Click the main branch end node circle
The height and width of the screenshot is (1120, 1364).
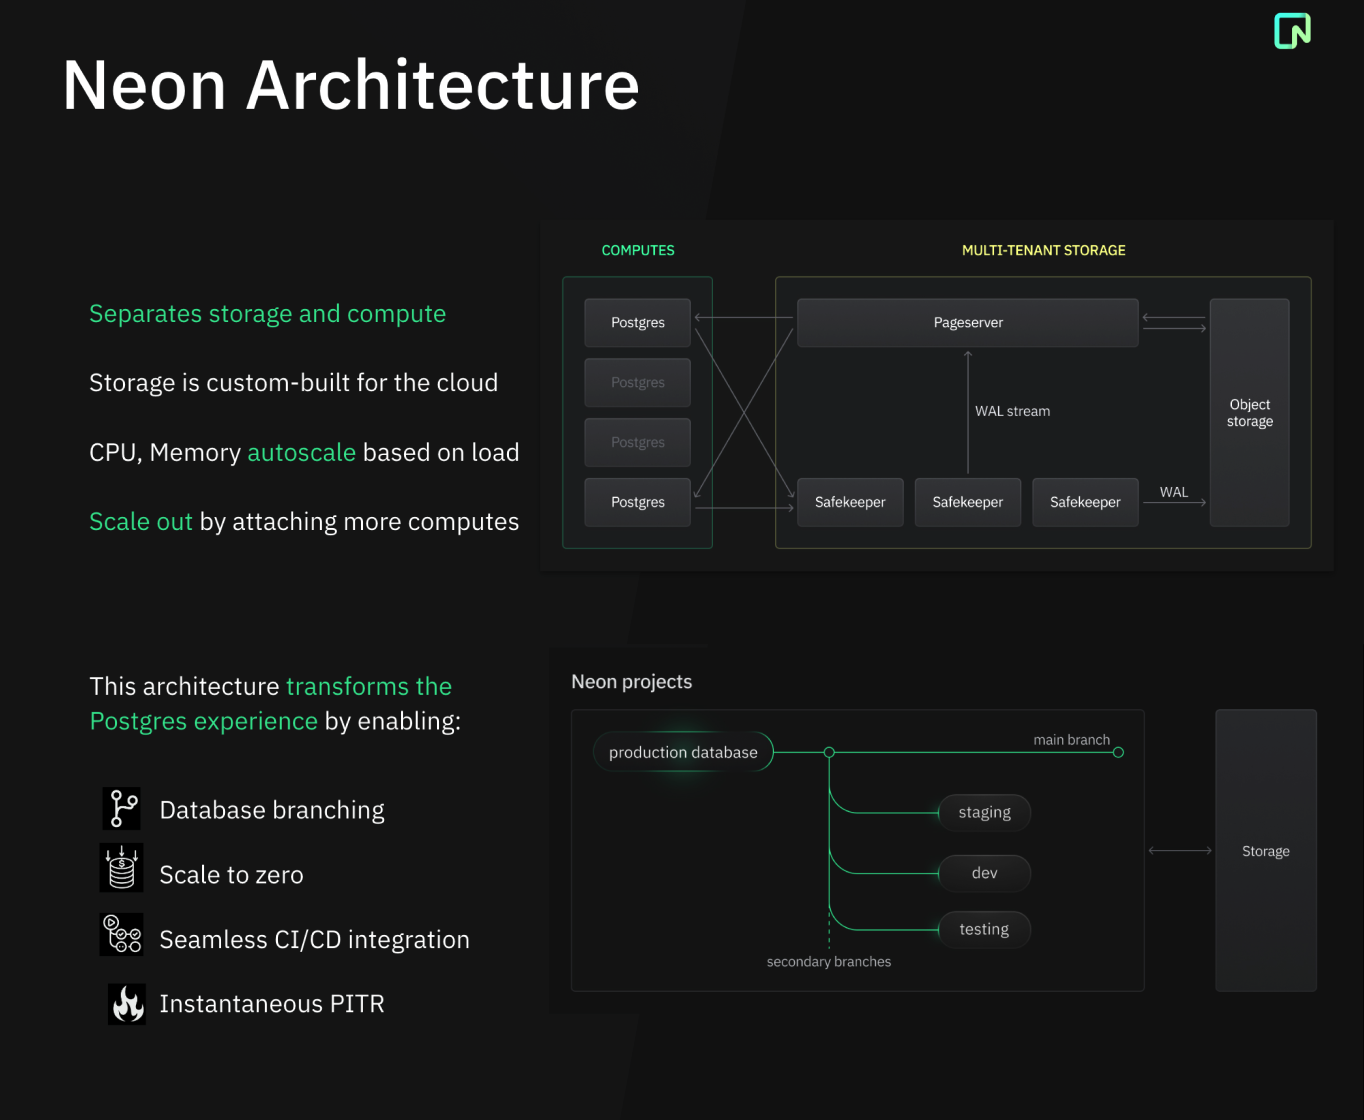[x=1118, y=752]
